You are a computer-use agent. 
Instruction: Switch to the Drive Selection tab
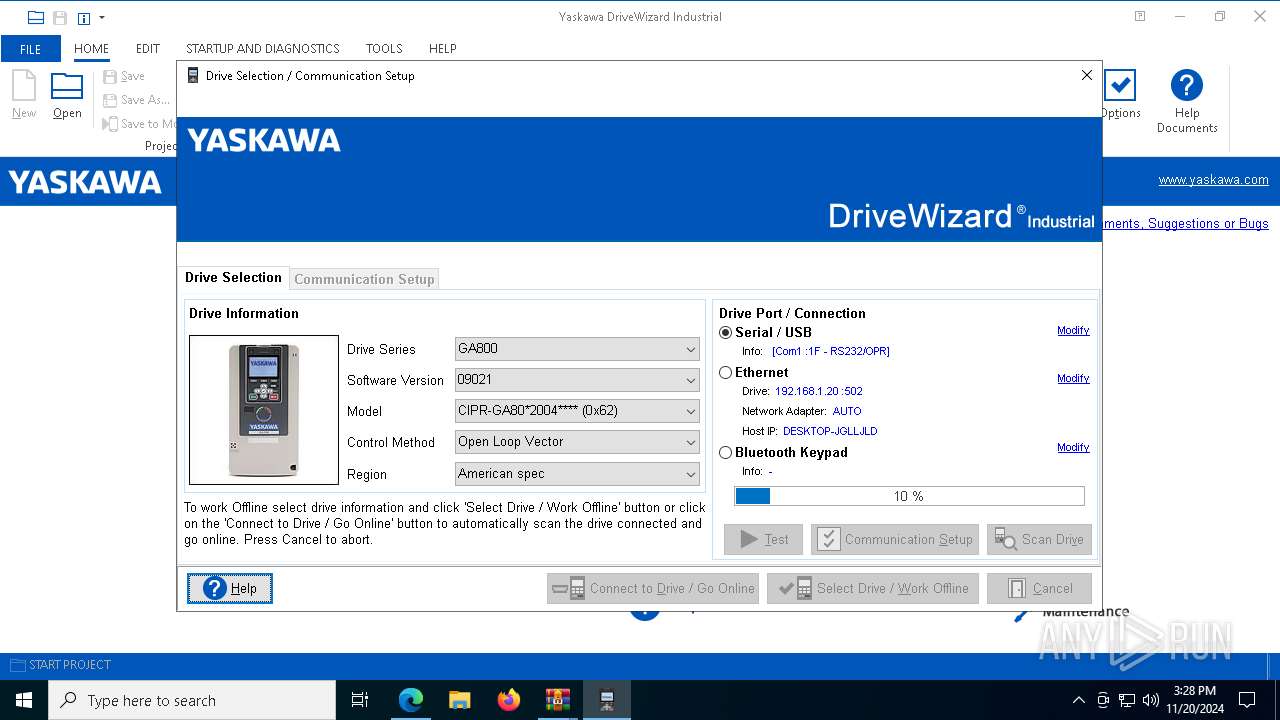233,278
